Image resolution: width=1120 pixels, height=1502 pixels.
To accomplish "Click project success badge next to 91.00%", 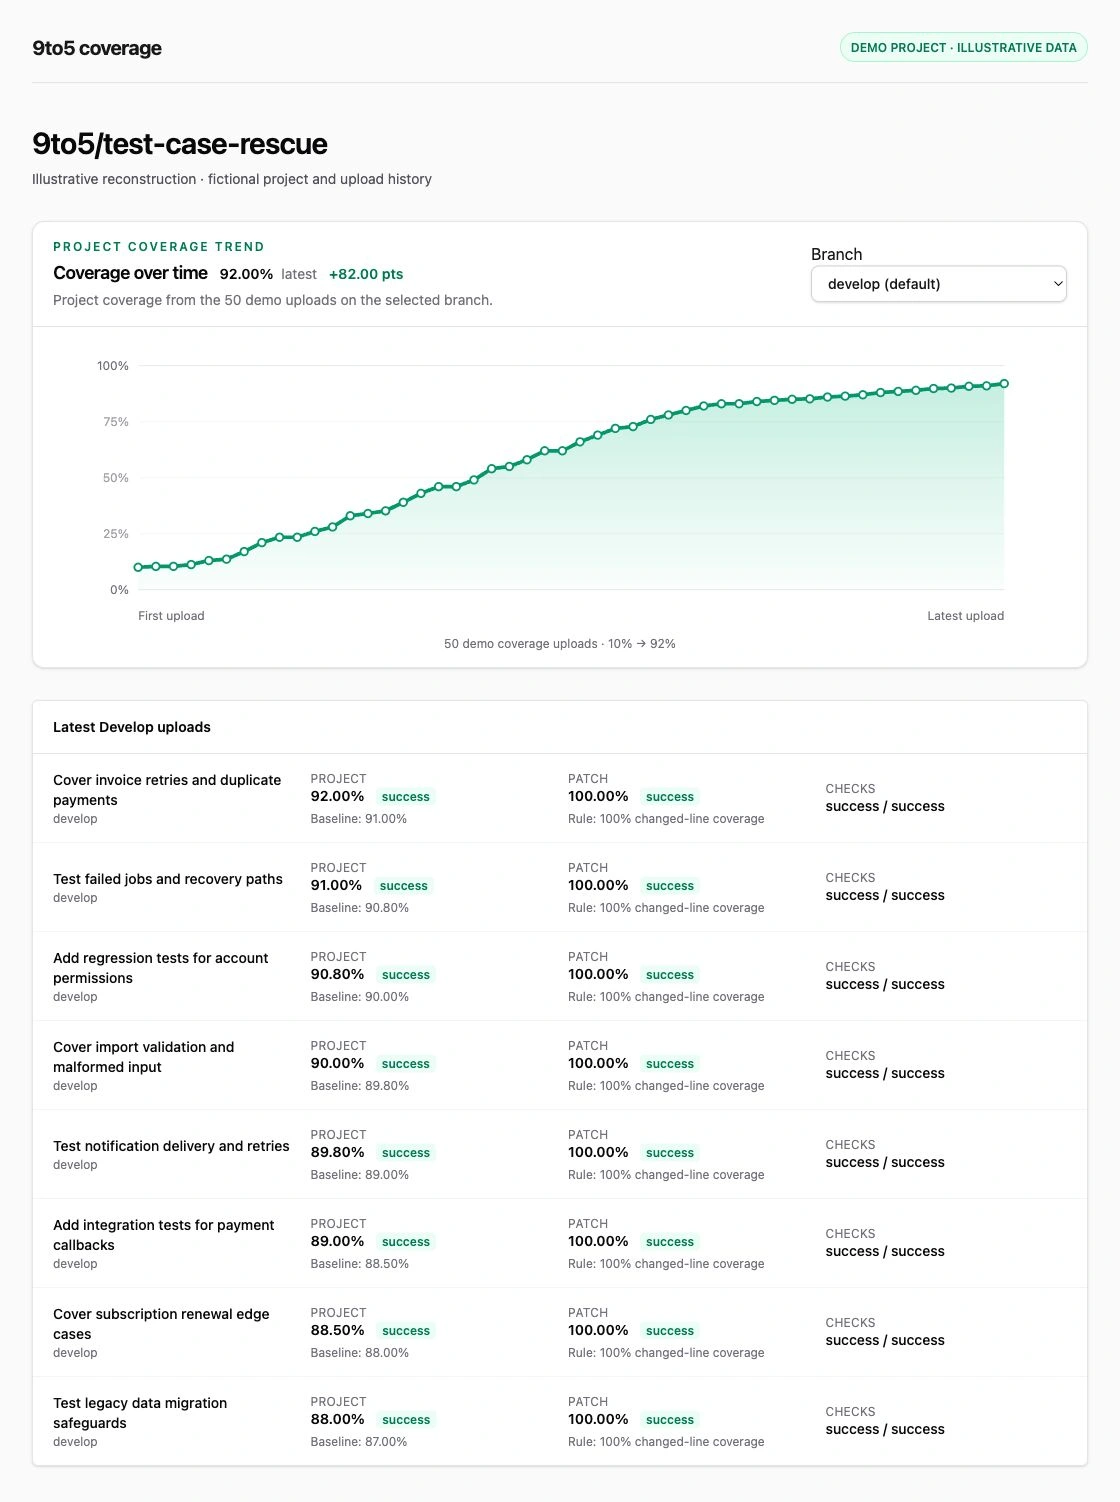I will pyautogui.click(x=404, y=886).
